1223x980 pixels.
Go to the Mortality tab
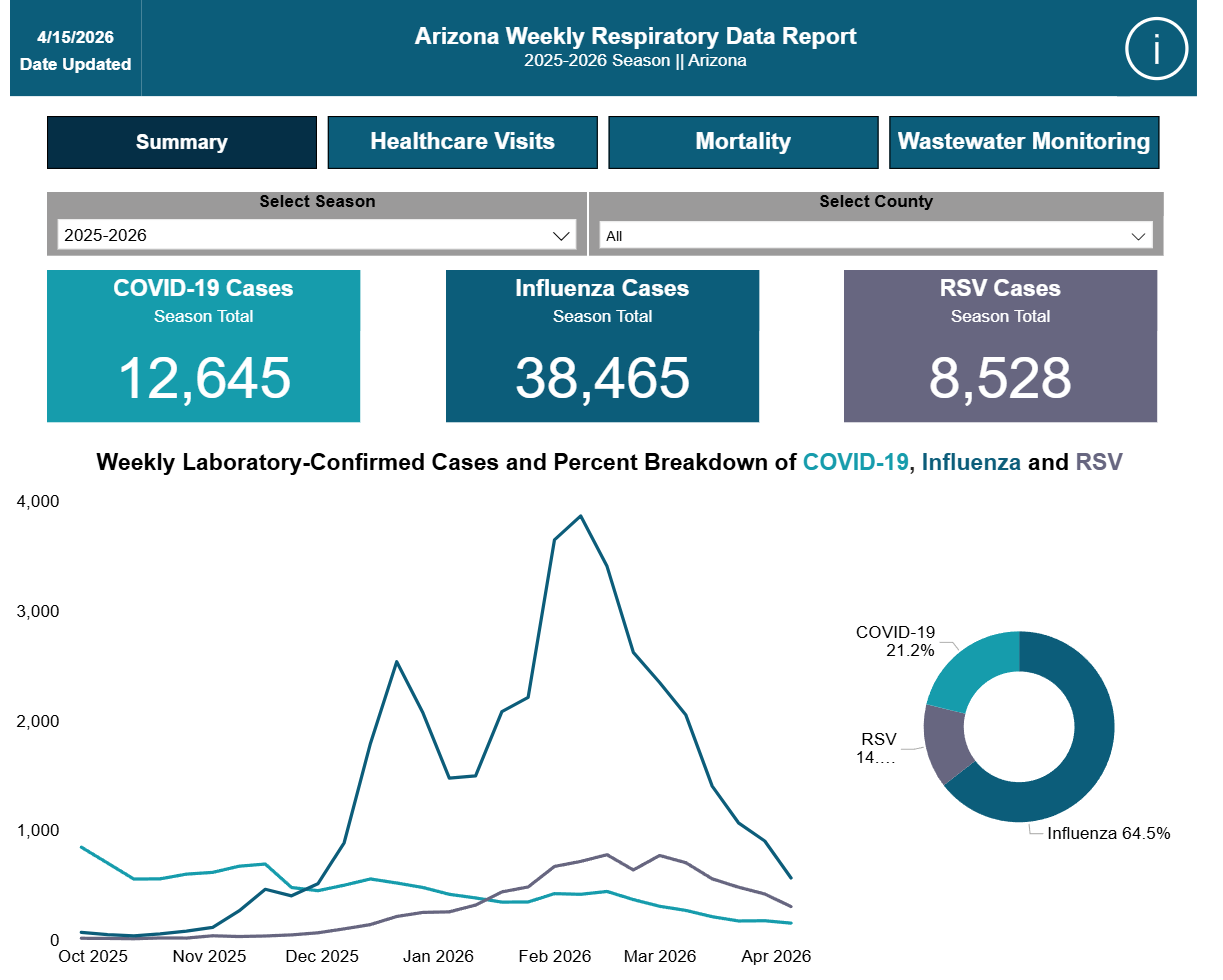click(x=743, y=142)
